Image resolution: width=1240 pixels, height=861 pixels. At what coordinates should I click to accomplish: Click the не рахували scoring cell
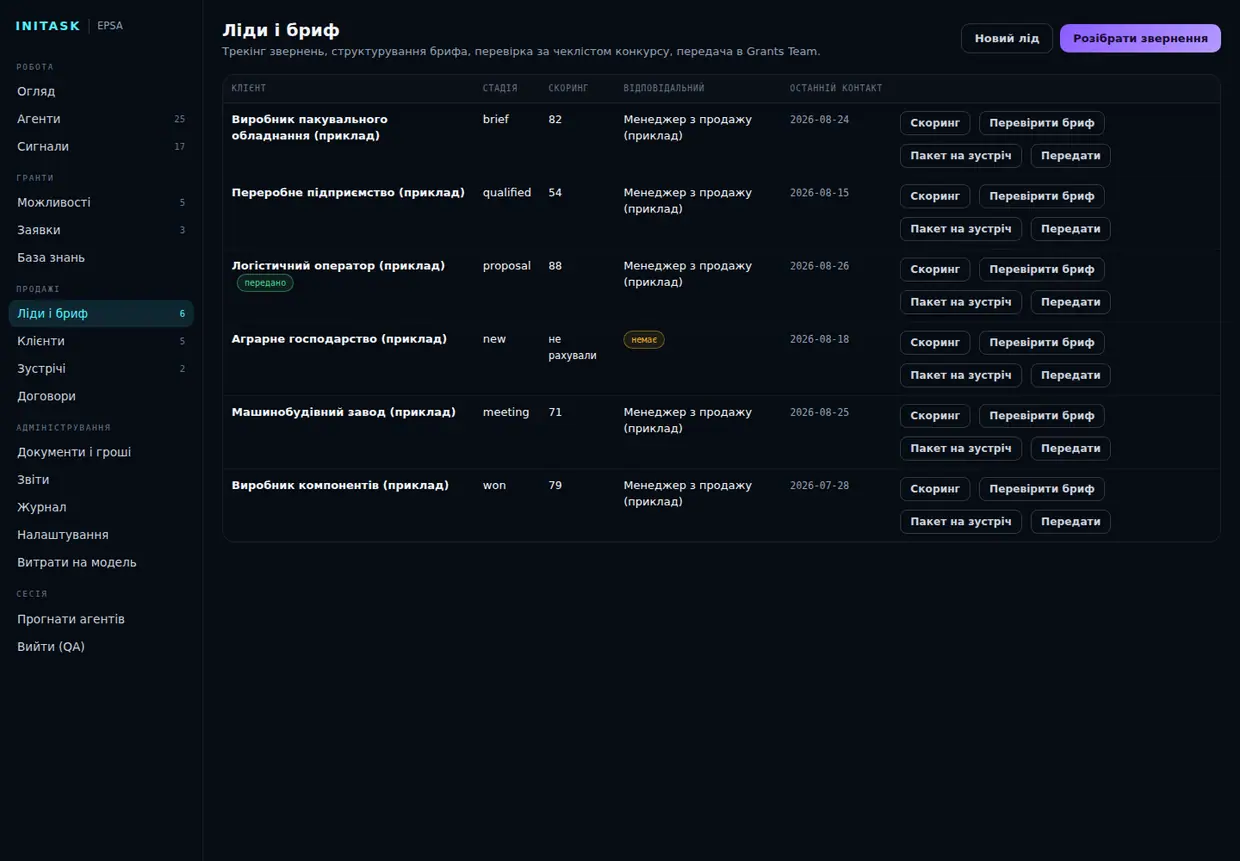(572, 347)
